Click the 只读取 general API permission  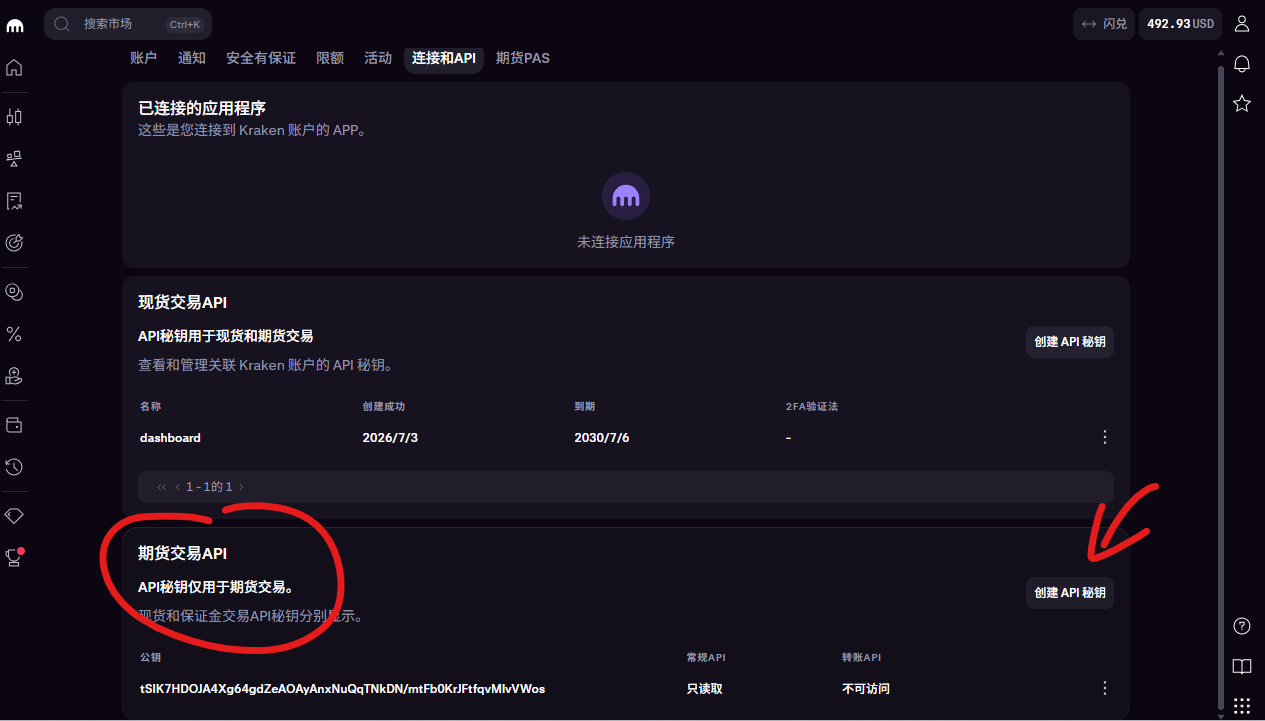click(704, 689)
